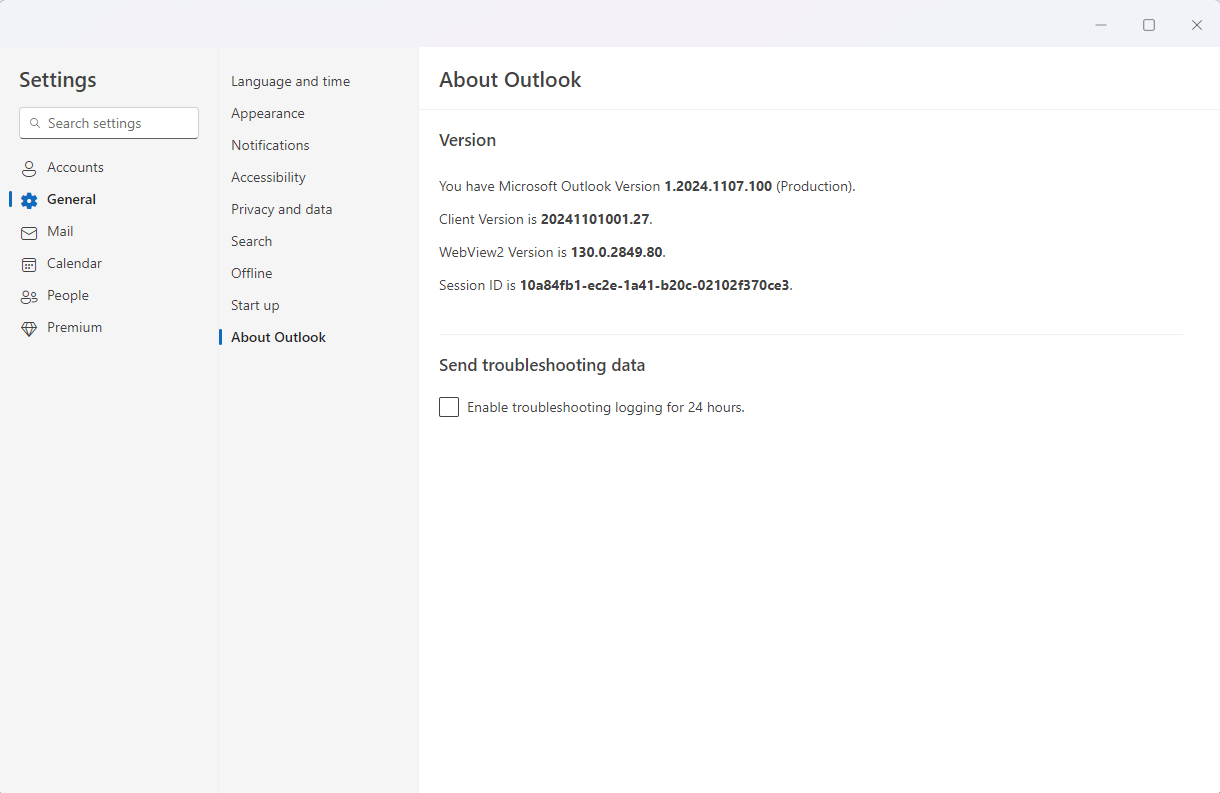Click the Calendar icon in sidebar

[29, 264]
